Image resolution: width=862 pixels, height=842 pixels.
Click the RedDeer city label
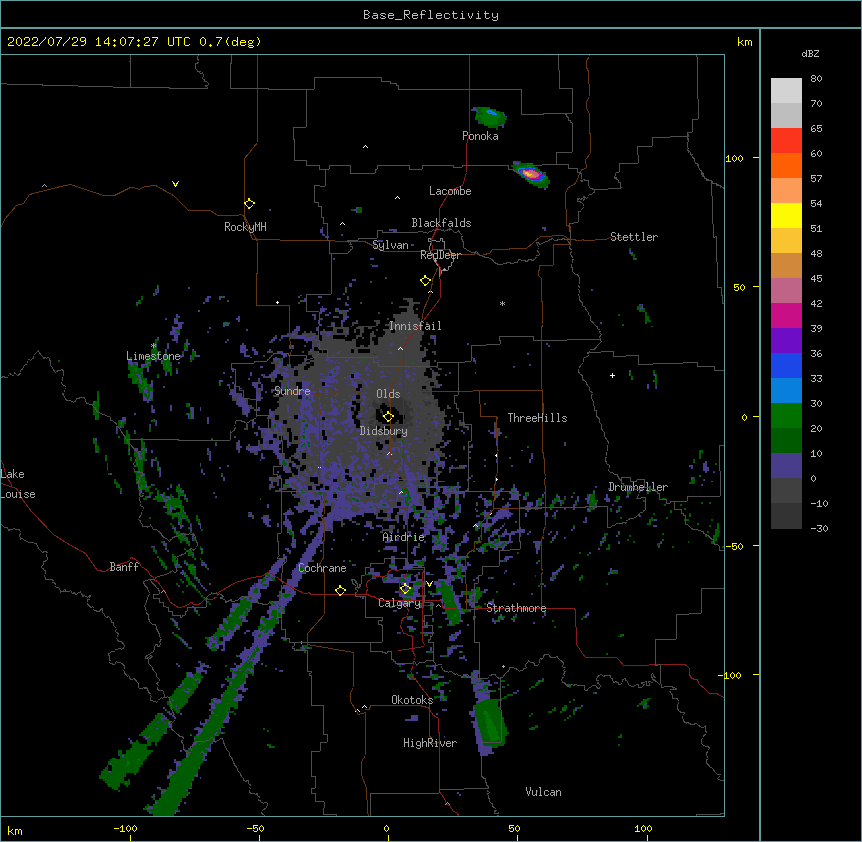pos(440,255)
